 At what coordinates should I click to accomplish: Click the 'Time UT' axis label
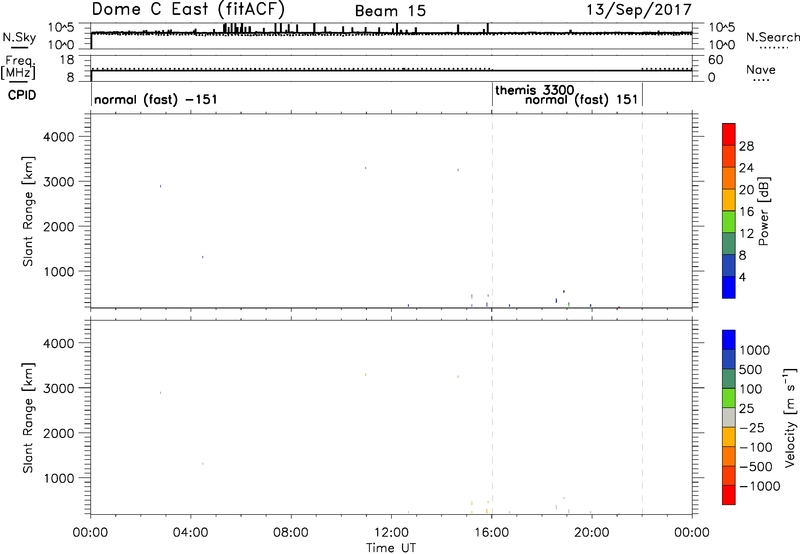click(391, 548)
